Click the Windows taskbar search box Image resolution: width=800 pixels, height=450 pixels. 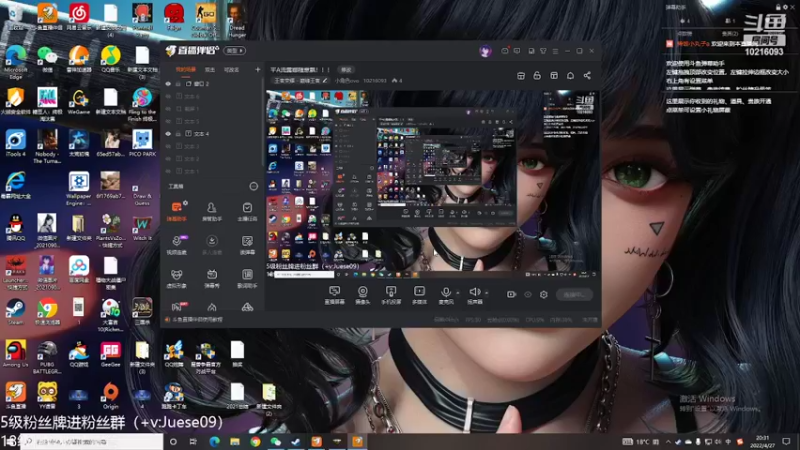tap(92, 441)
